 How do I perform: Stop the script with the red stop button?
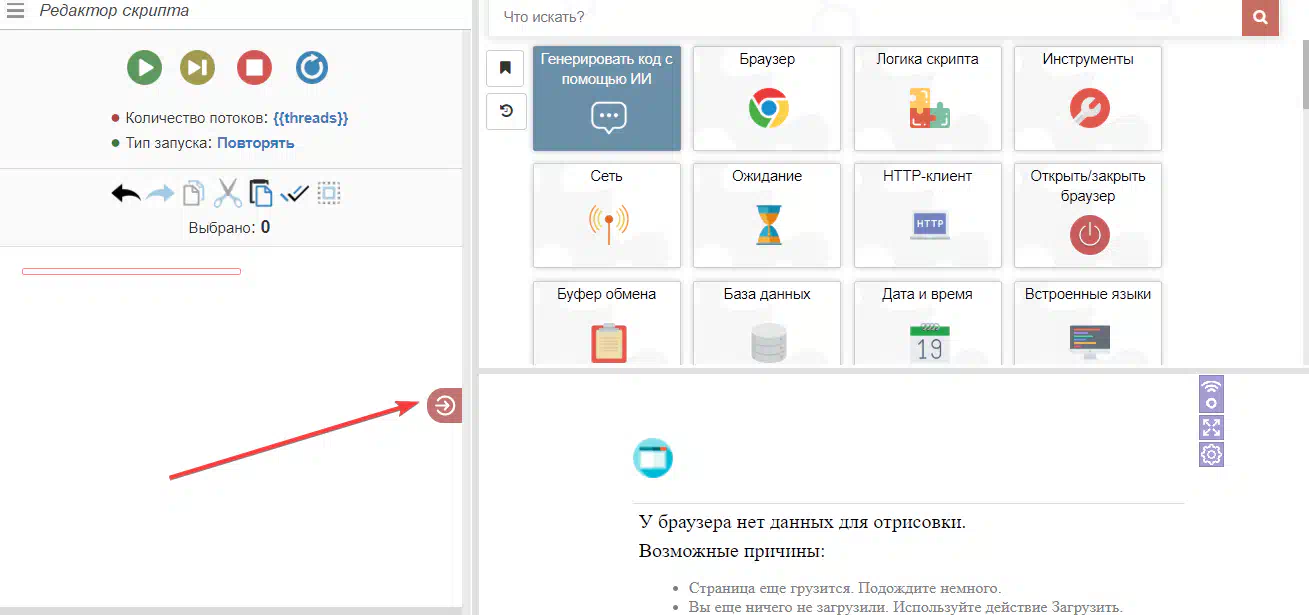[255, 68]
